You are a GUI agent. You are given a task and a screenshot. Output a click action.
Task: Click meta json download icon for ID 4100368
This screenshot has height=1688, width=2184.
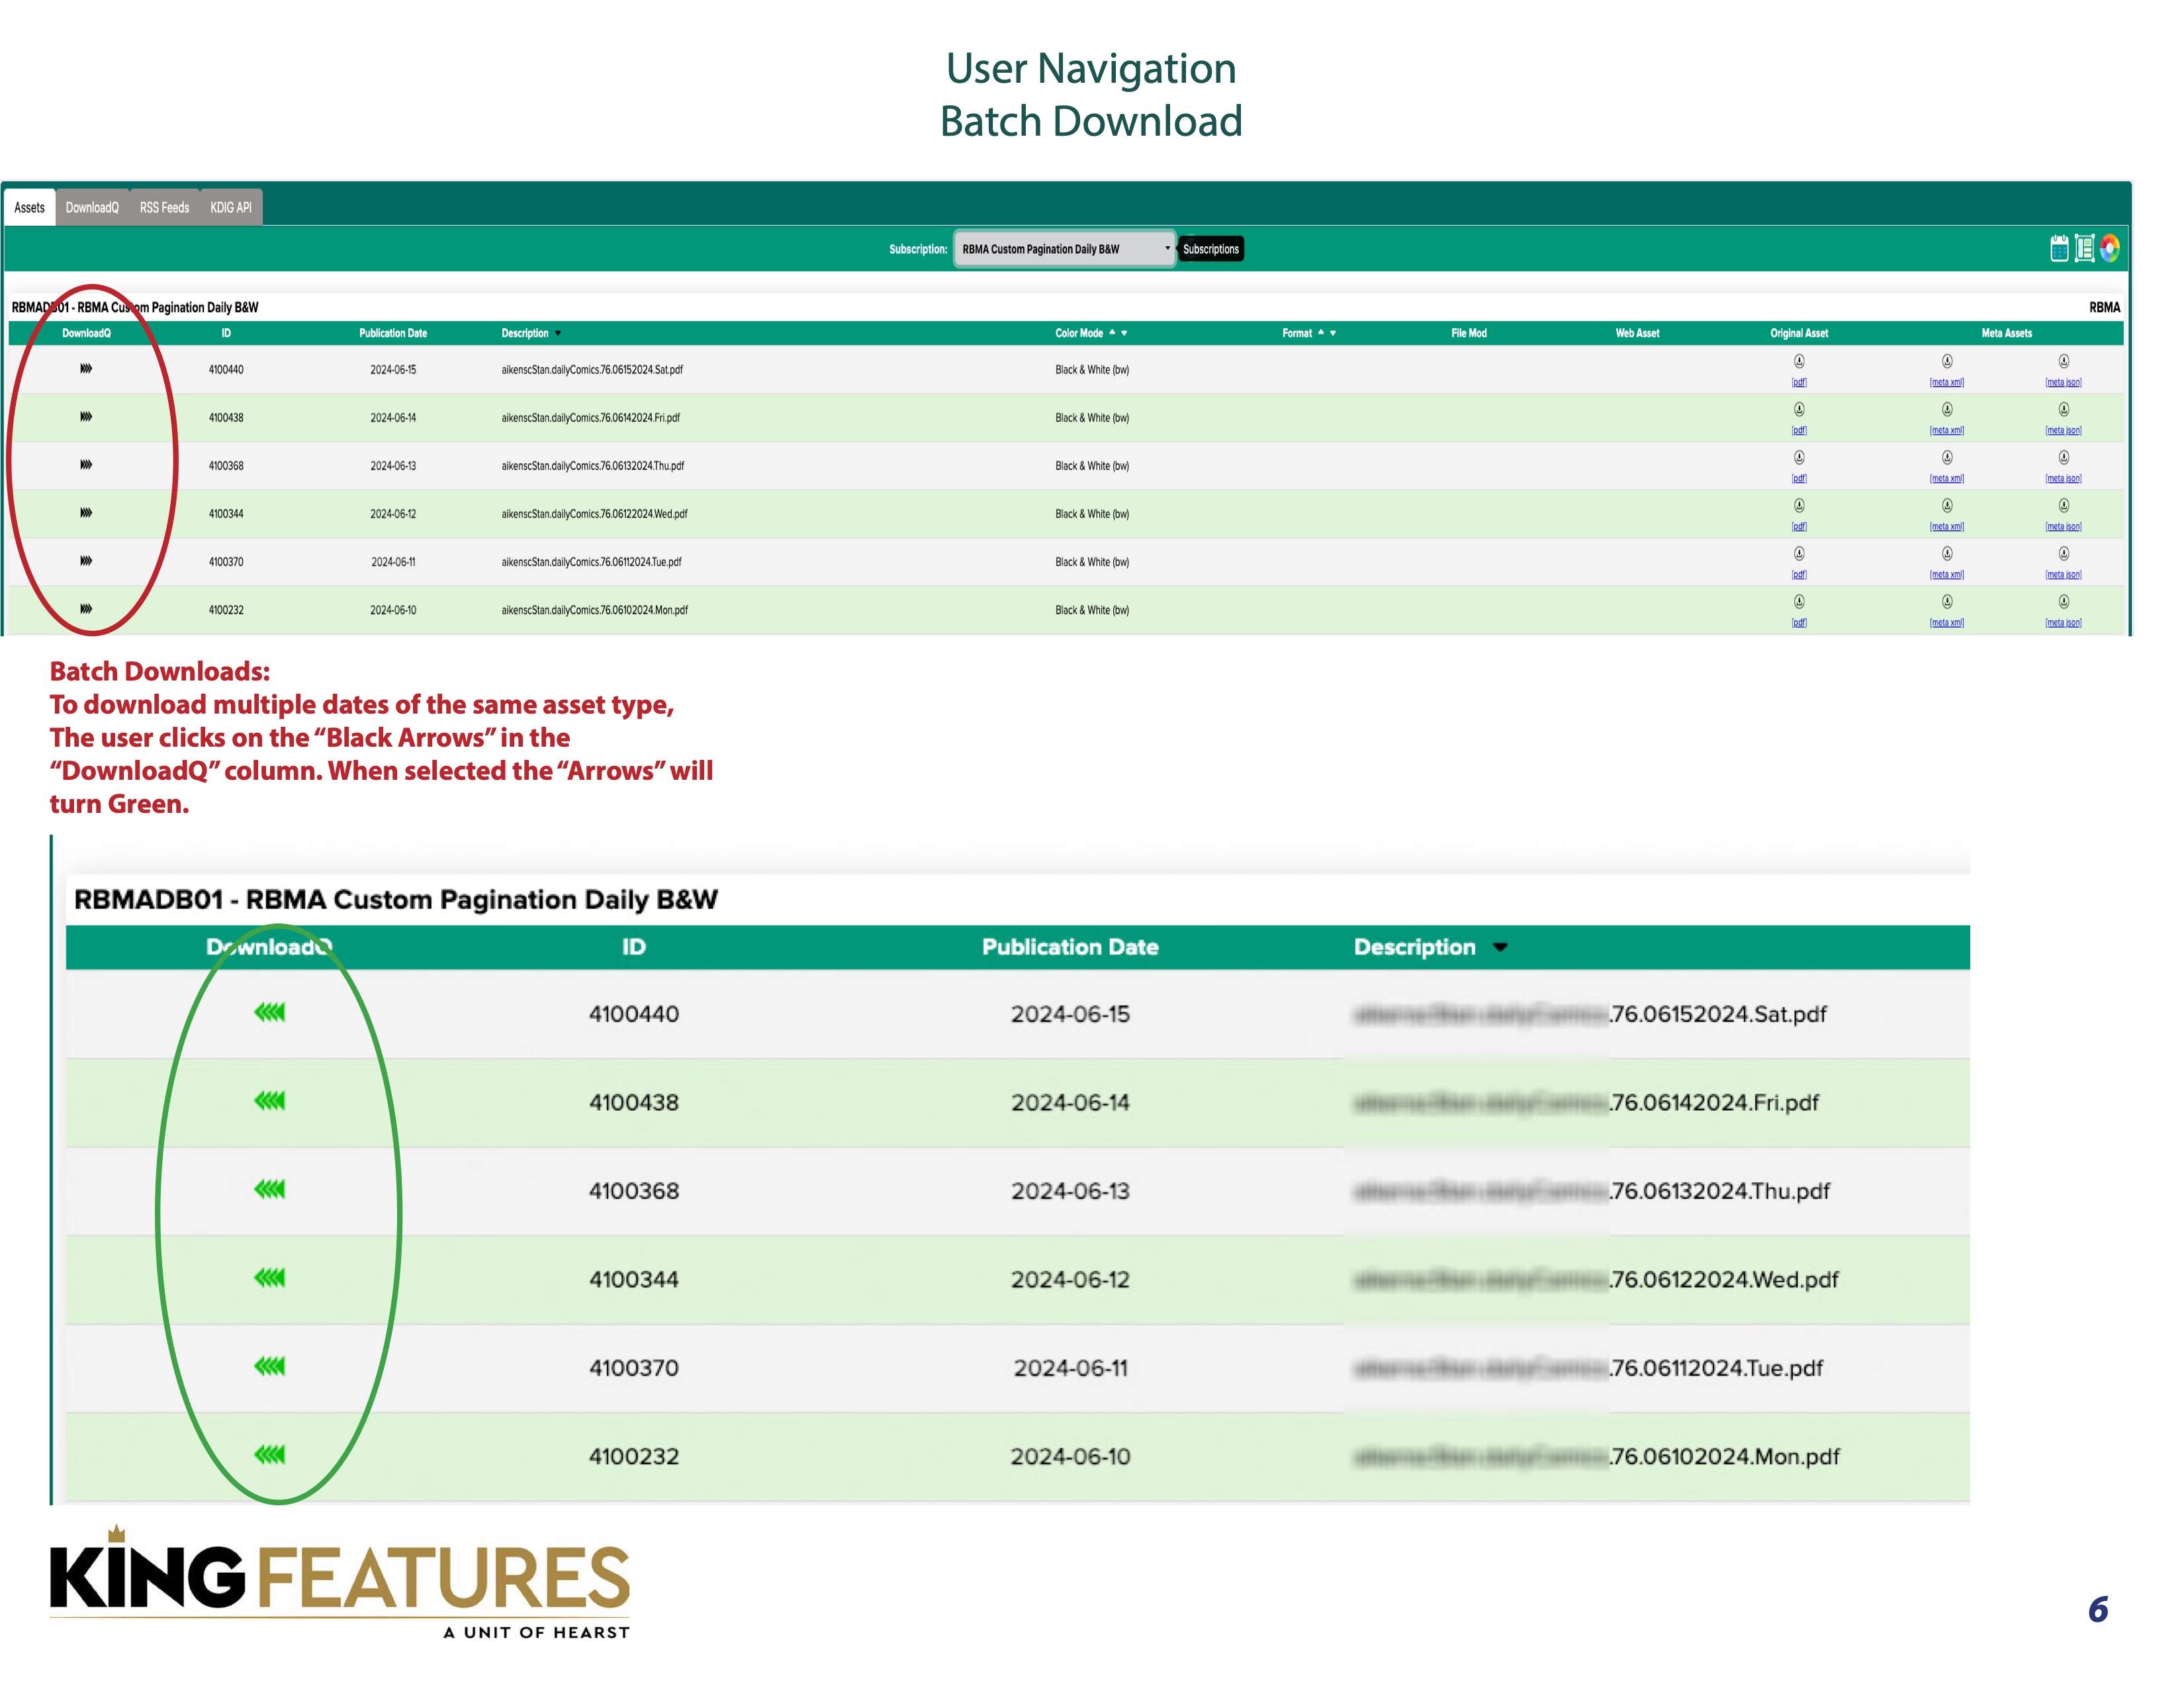click(2063, 457)
